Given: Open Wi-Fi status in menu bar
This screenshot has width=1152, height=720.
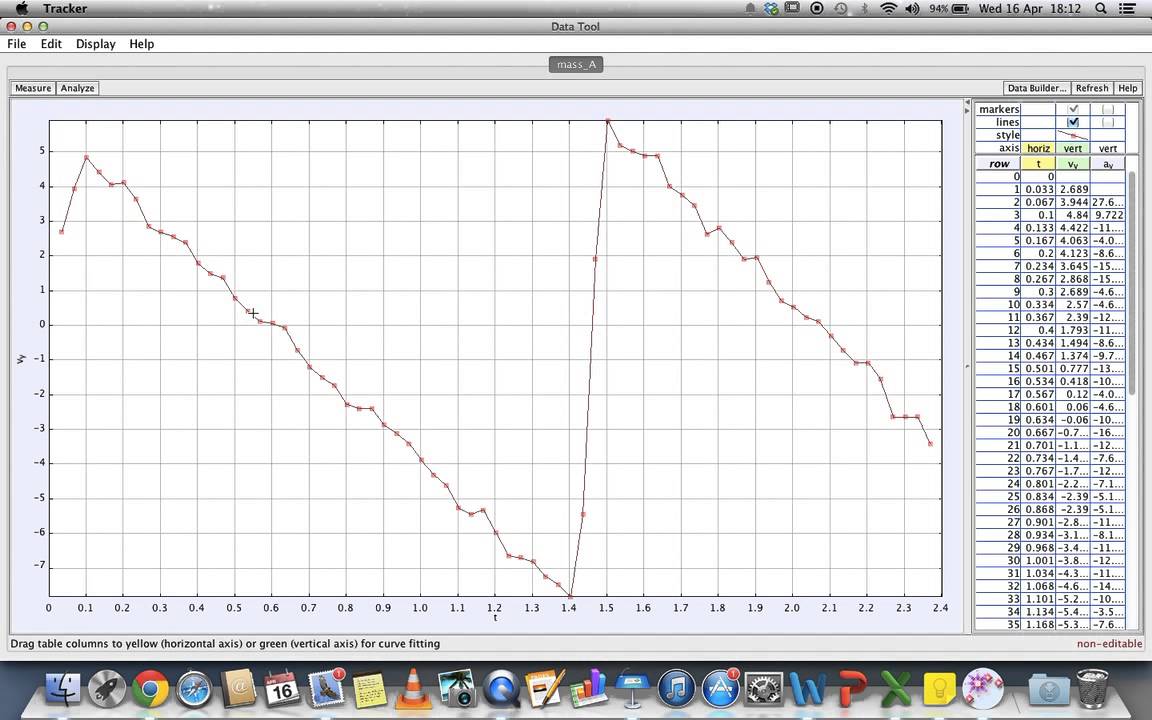Looking at the screenshot, I should 888,8.
